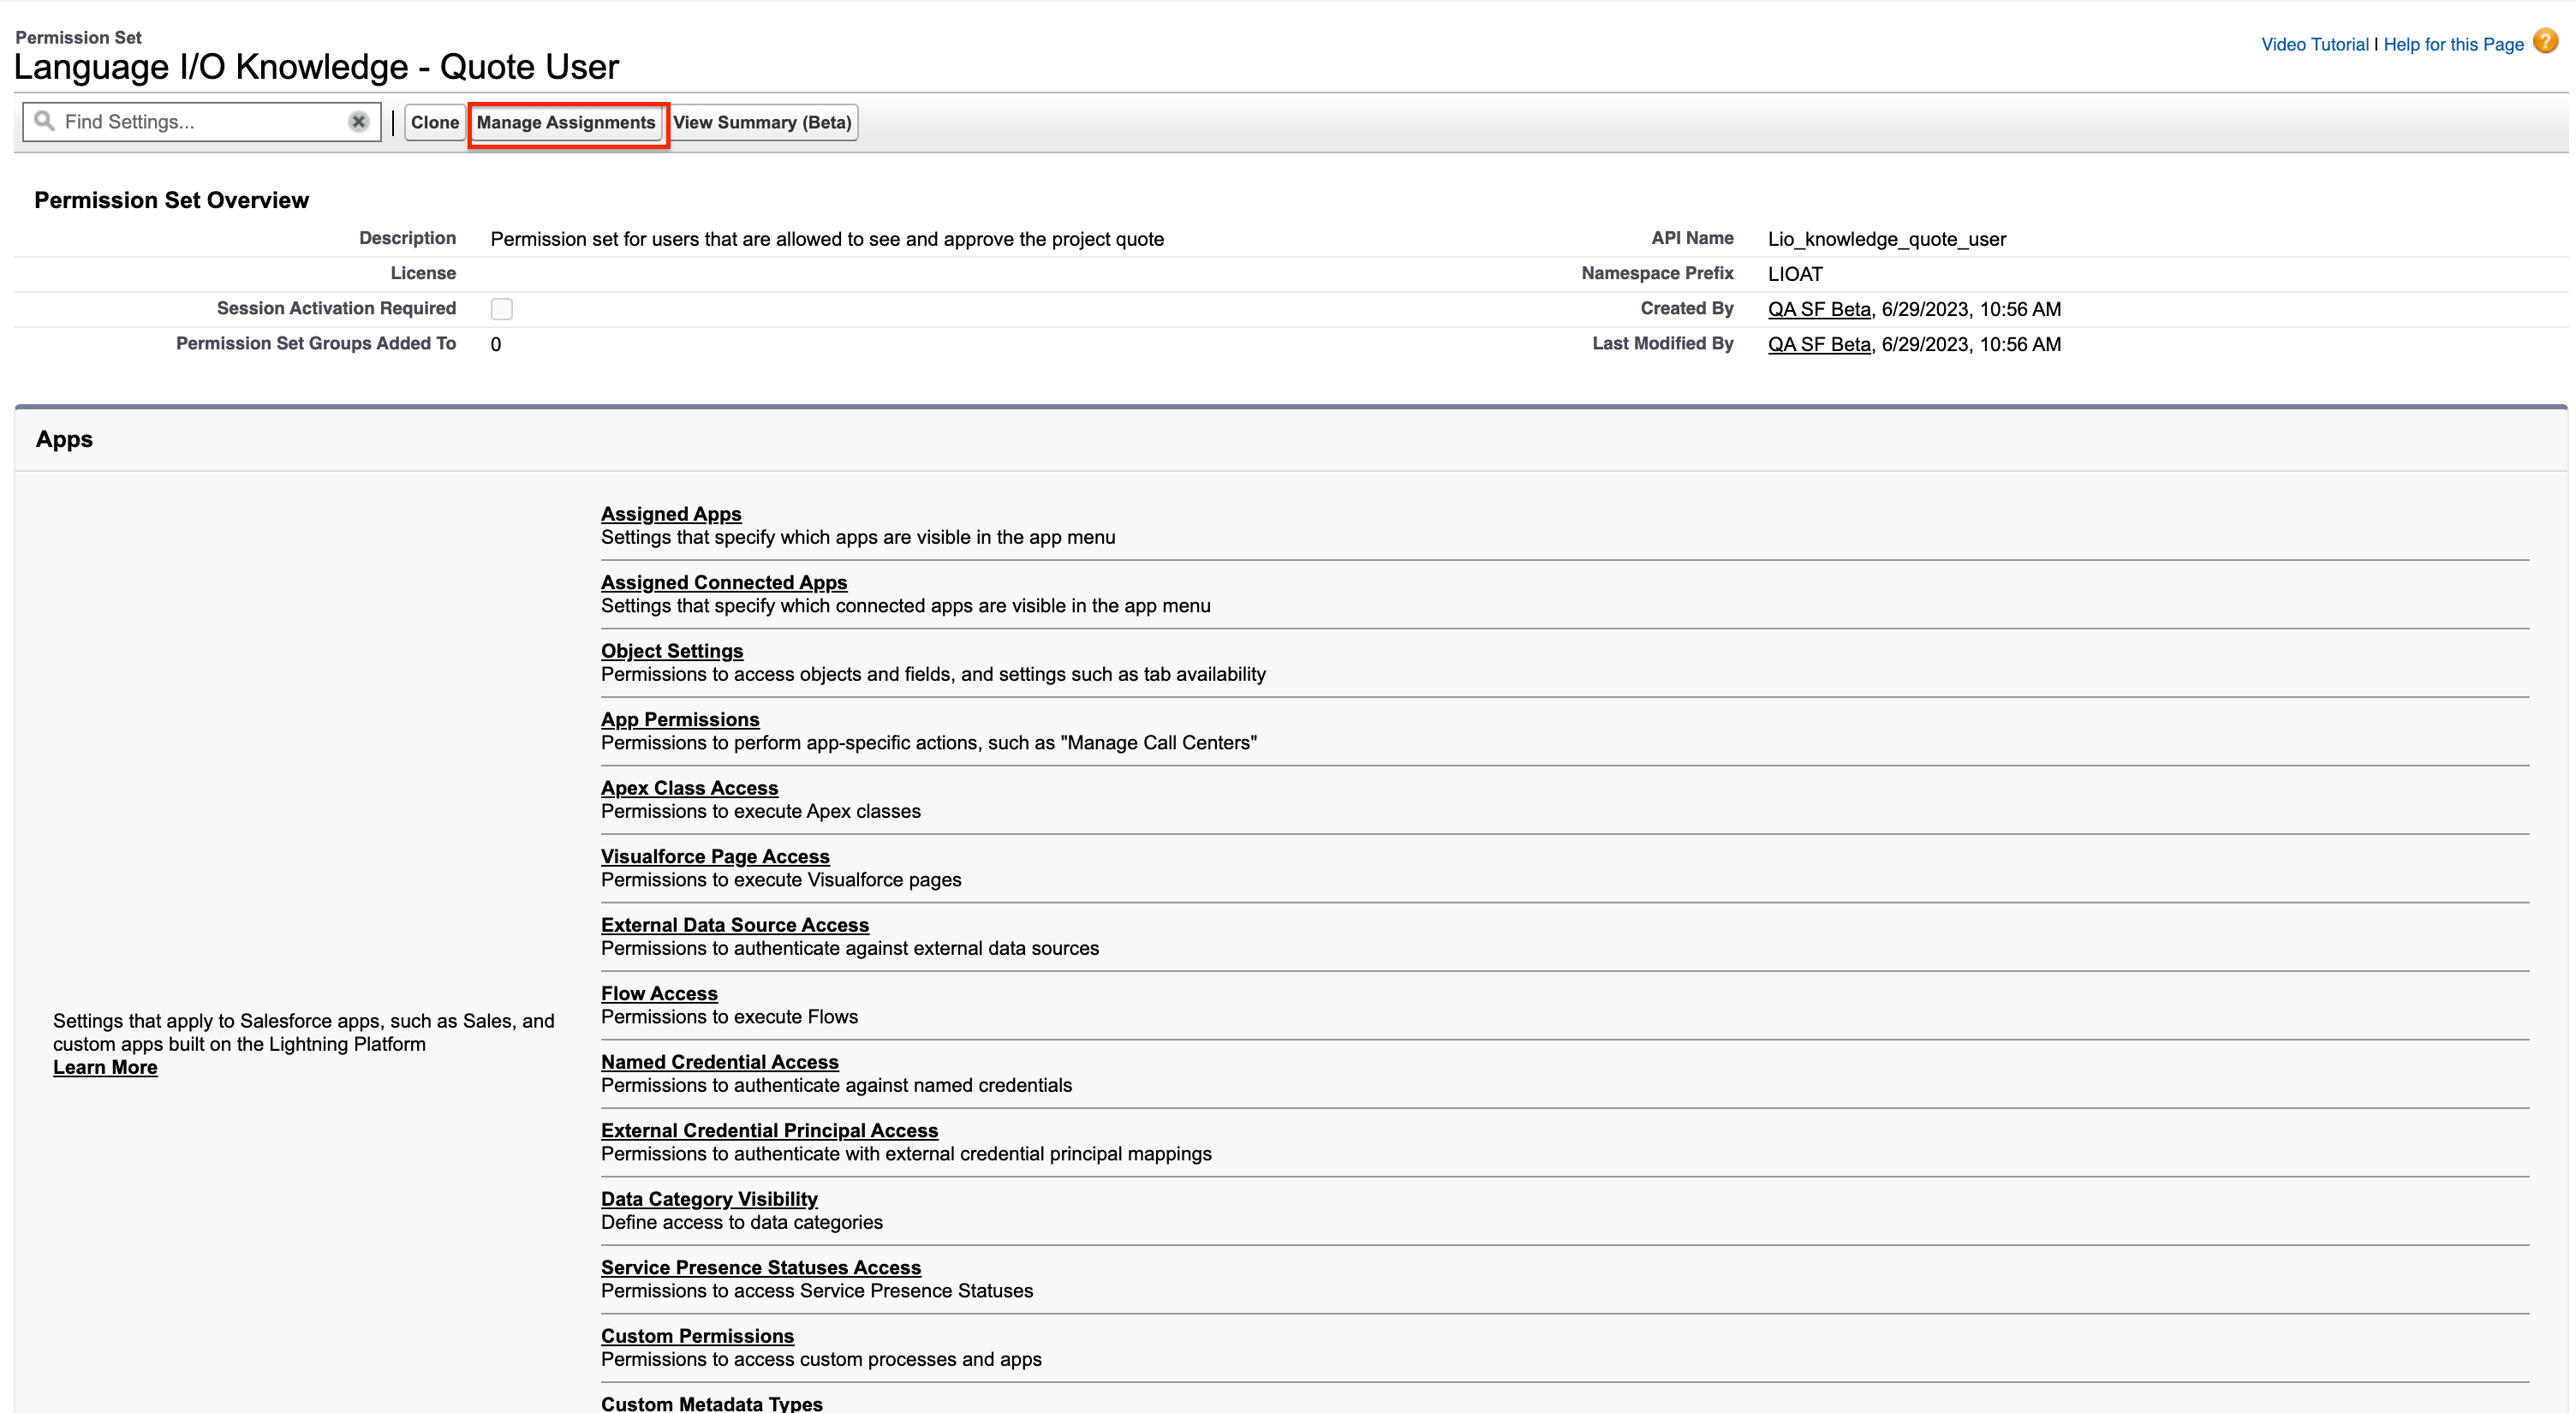Click the Apps section heading
This screenshot has width=2576, height=1413.
(x=64, y=439)
